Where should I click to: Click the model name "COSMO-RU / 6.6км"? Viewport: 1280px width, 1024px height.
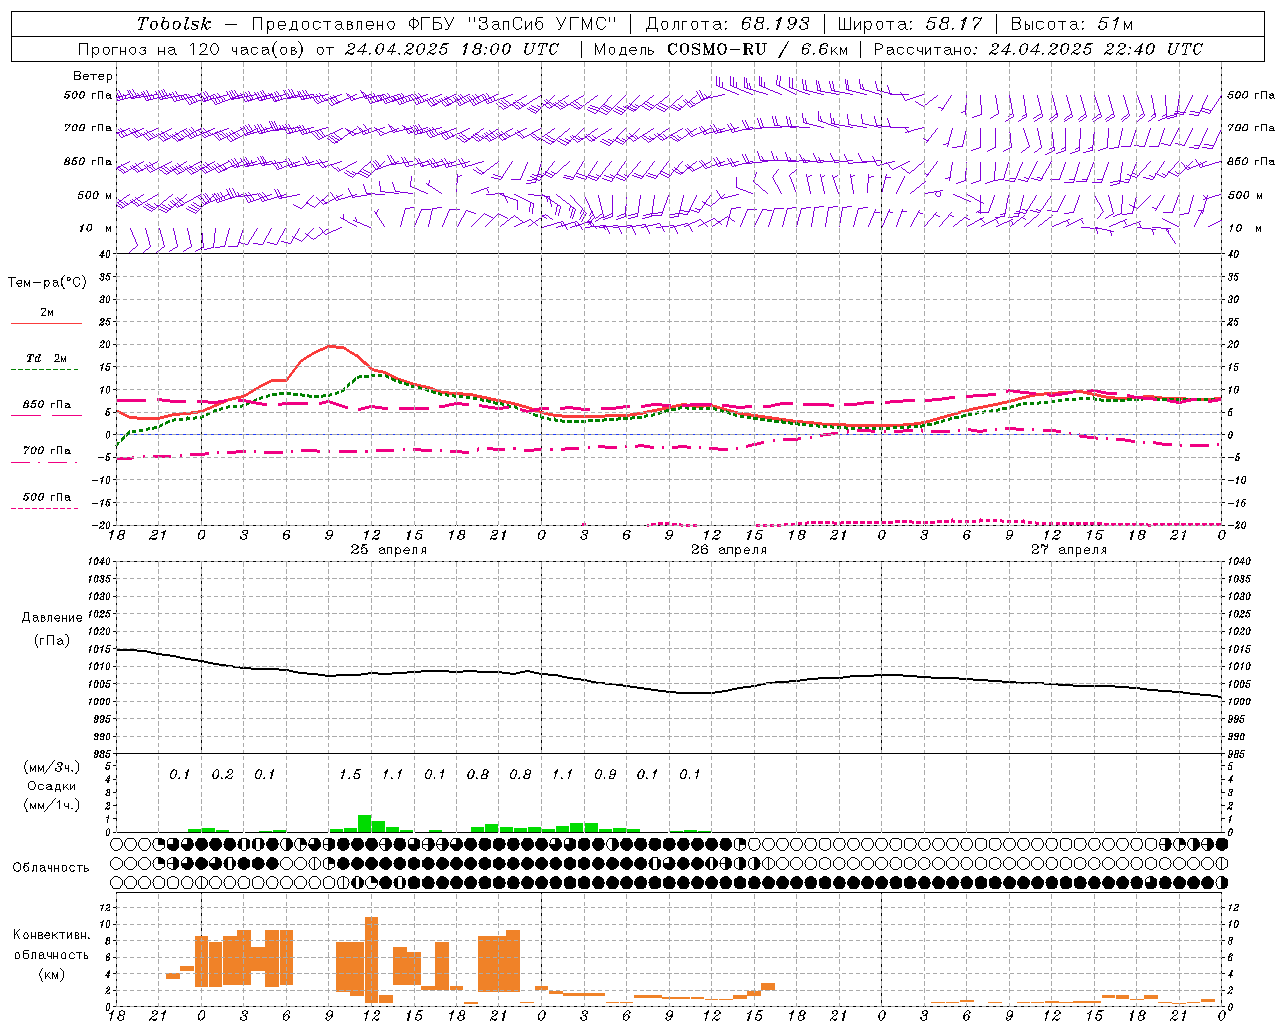758,49
